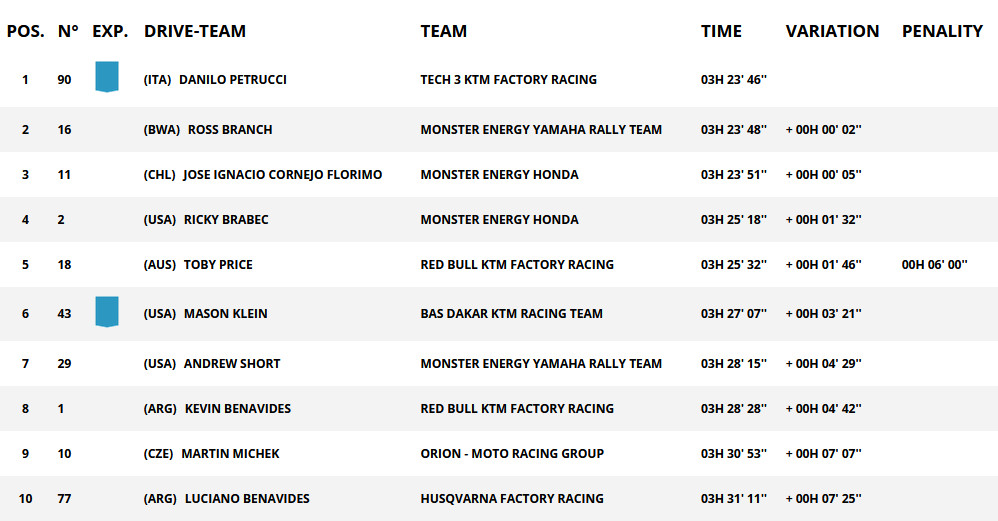Viewport: 998px width, 521px height.
Task: Click the VARIATION column header
Action: [832, 31]
